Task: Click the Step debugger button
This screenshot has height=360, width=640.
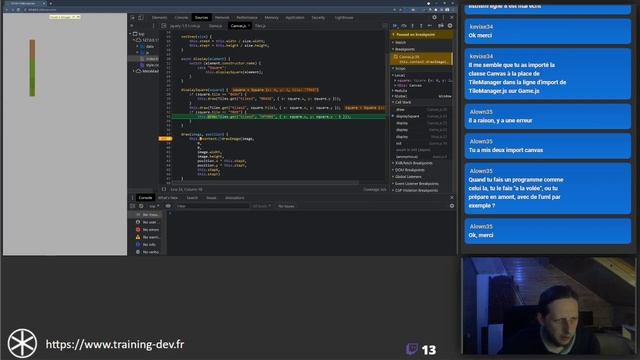Action: [430, 26]
